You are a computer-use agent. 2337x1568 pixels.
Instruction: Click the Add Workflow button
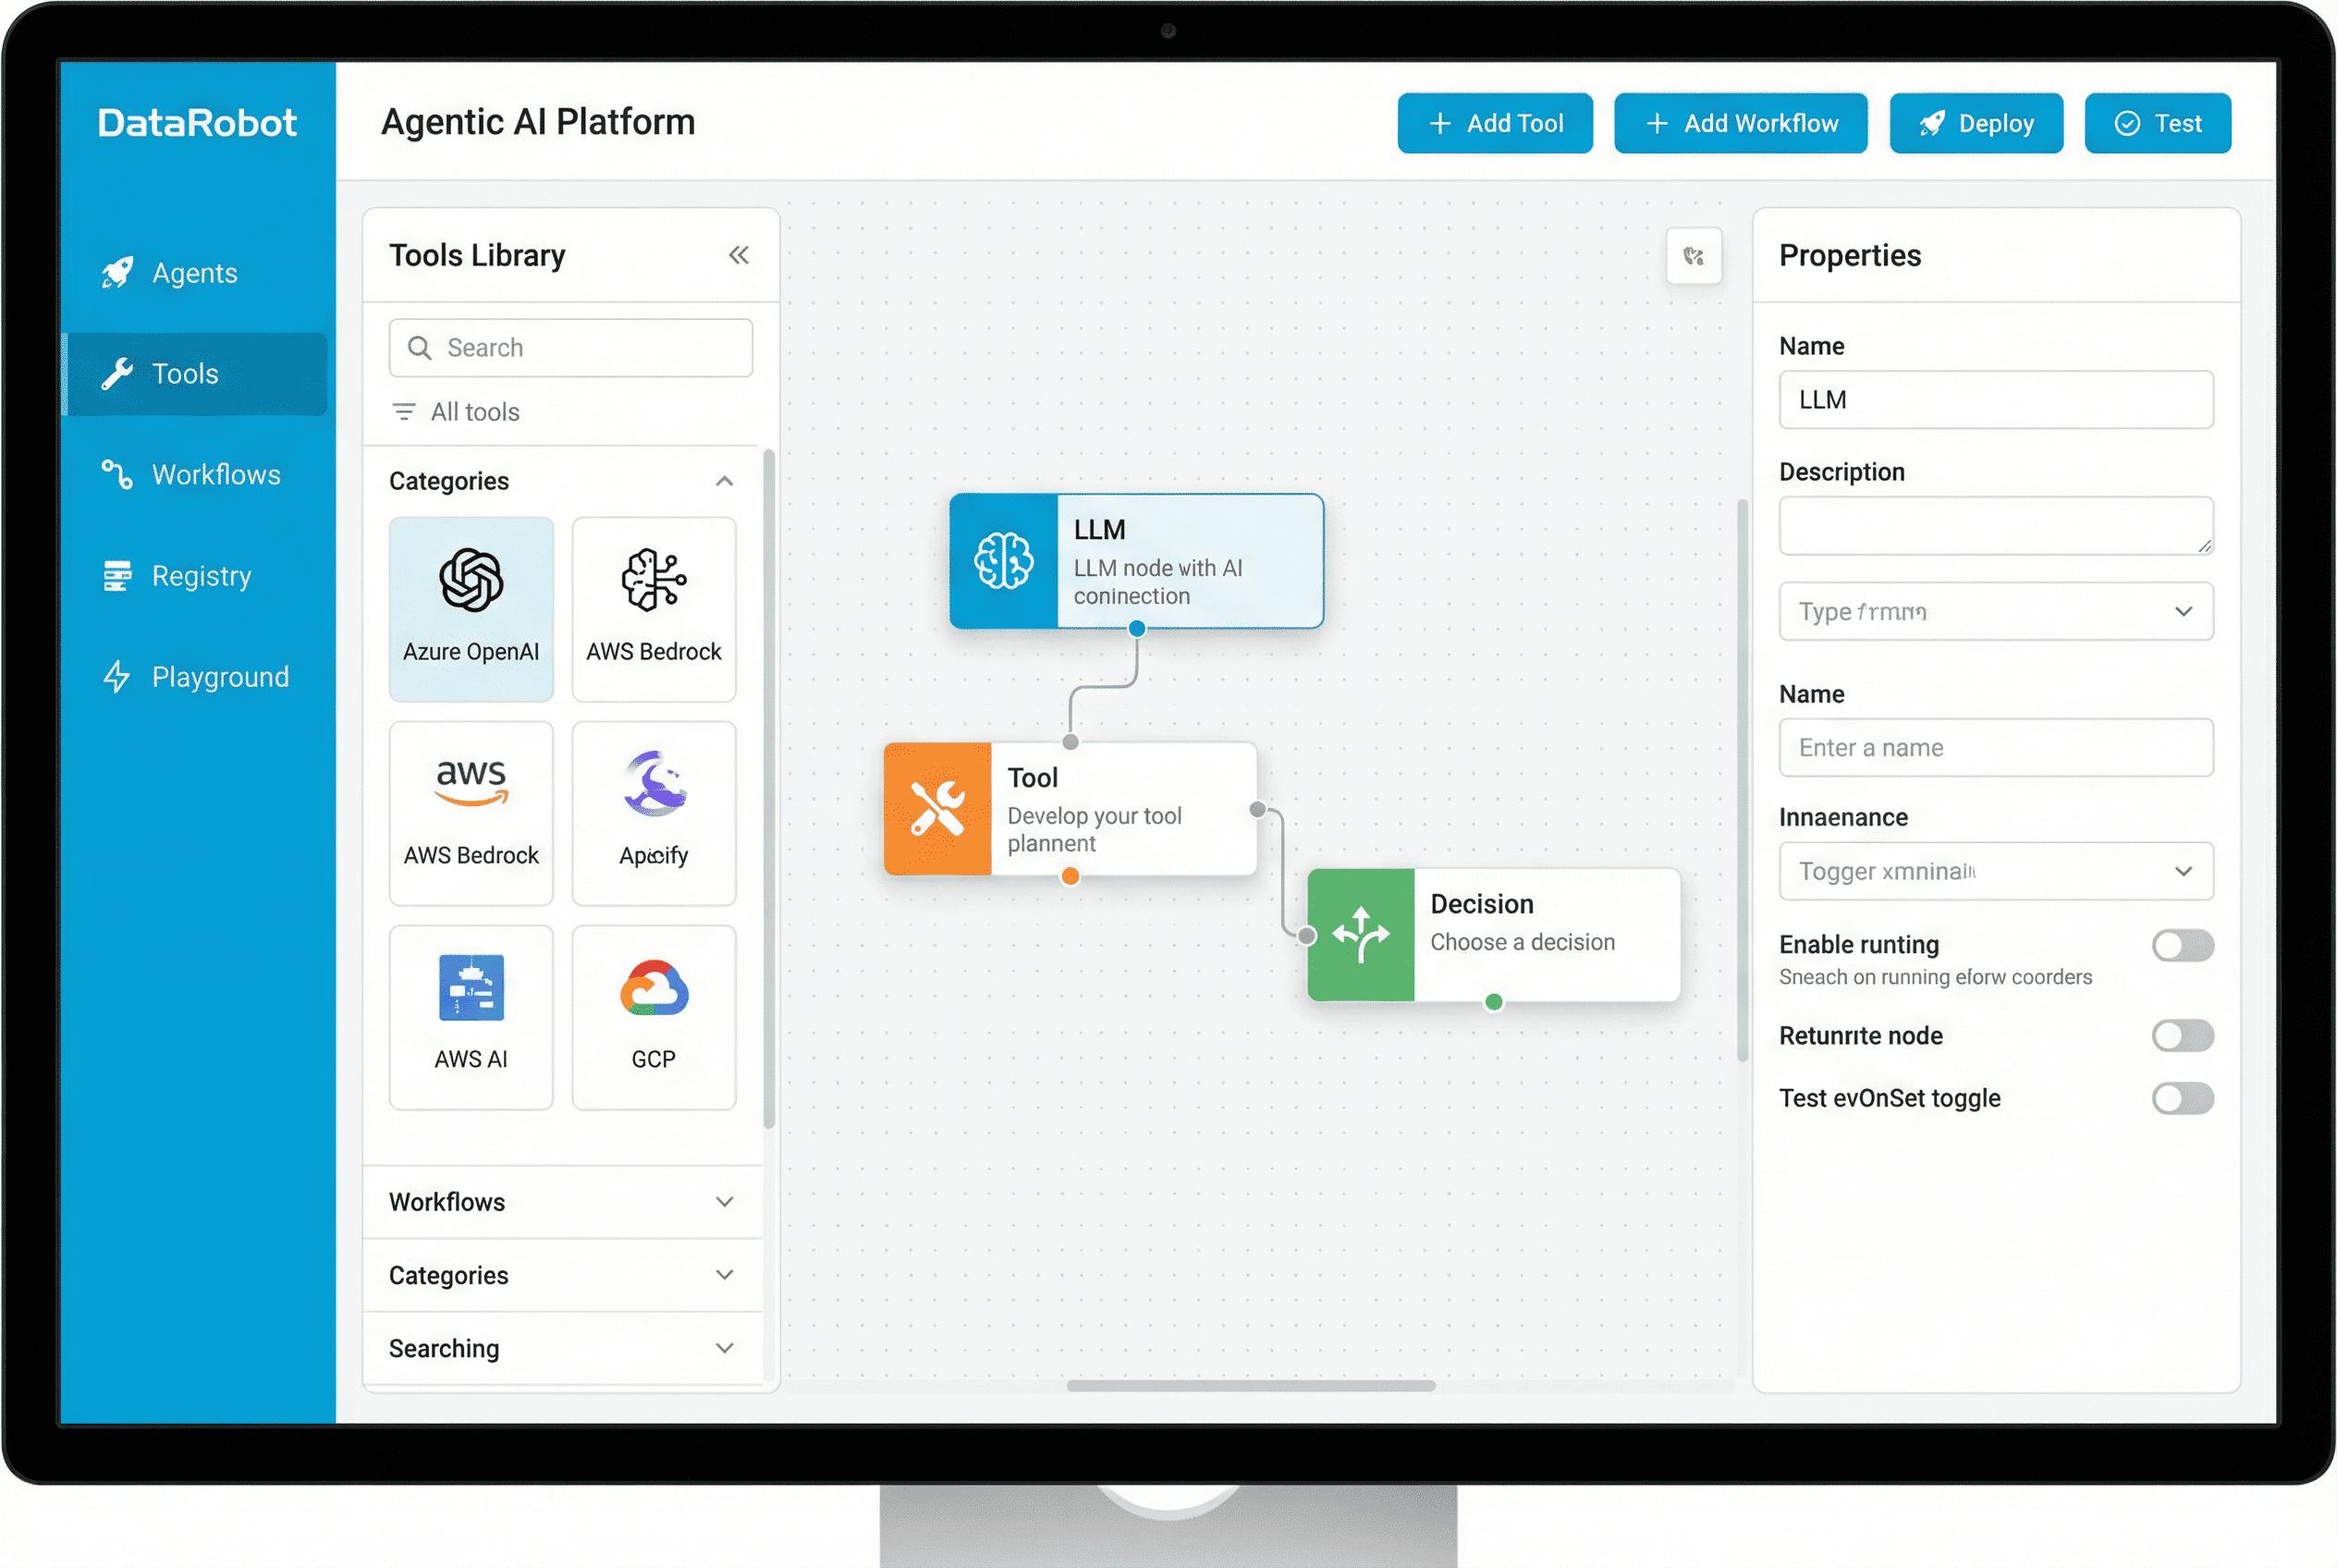(1740, 123)
